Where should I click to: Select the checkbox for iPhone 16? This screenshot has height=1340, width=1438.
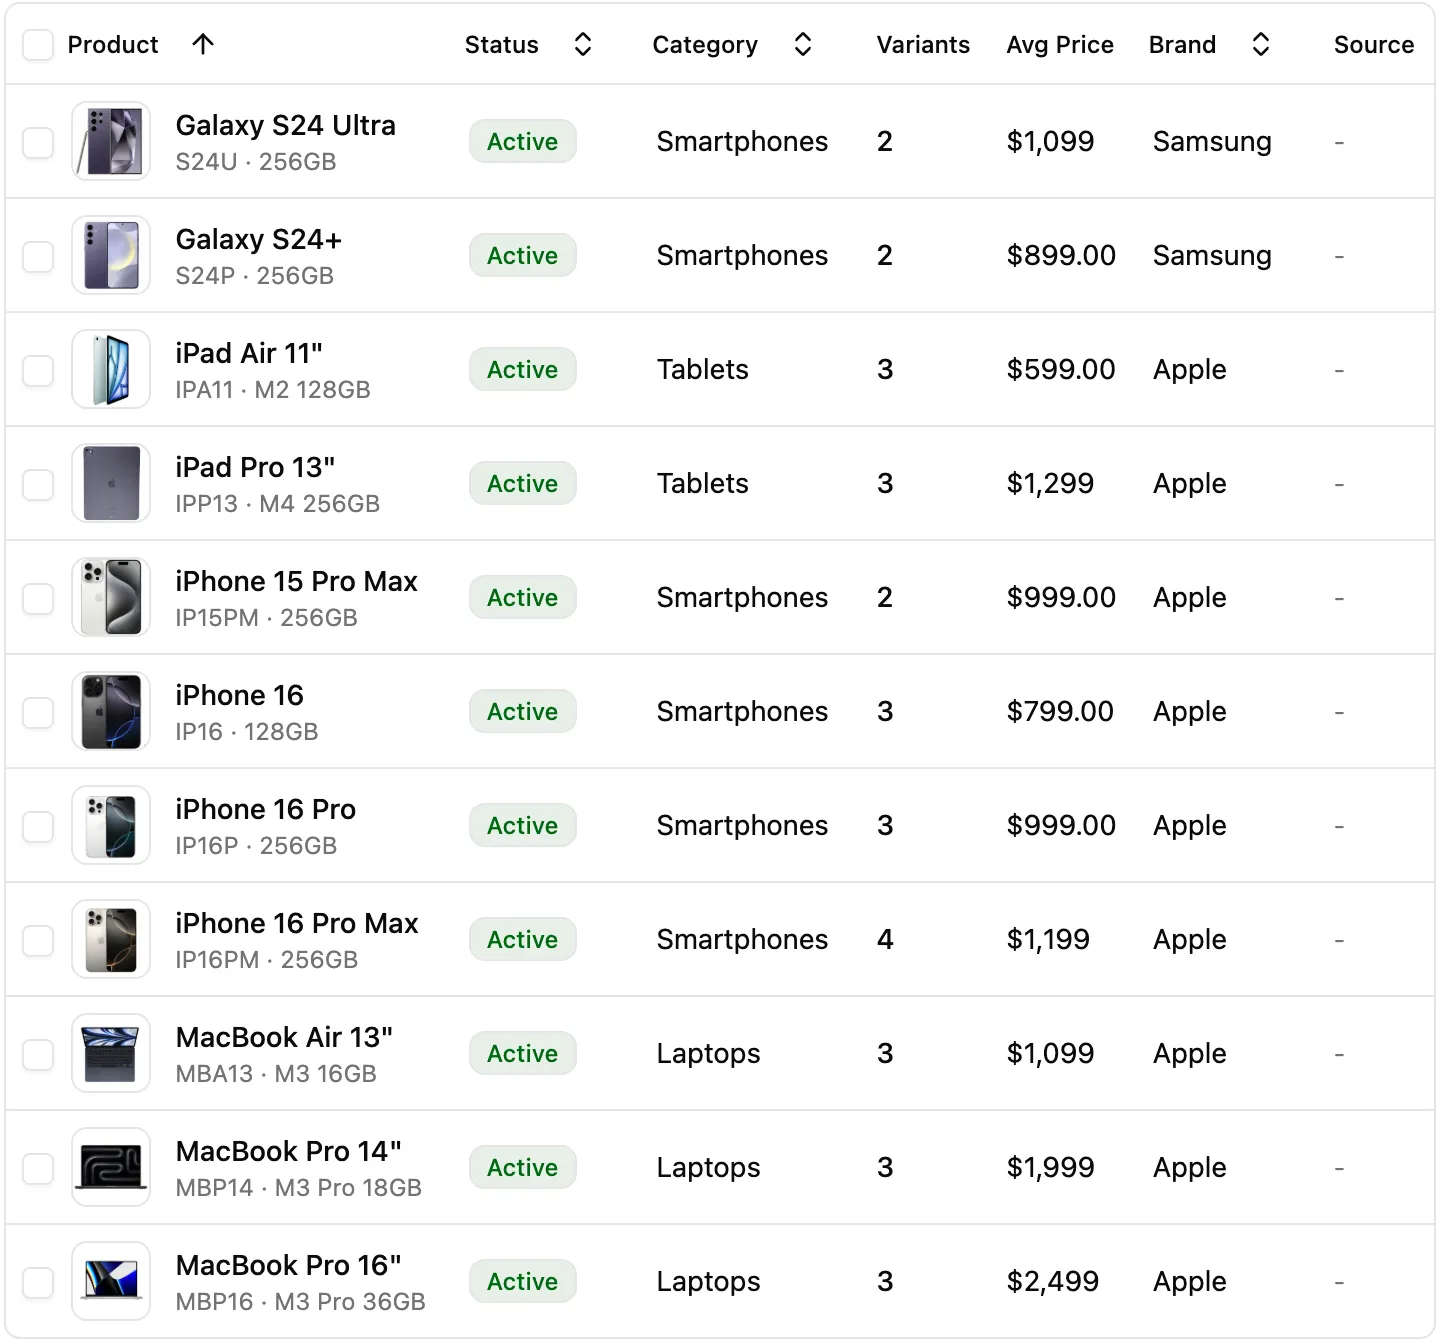coord(37,711)
